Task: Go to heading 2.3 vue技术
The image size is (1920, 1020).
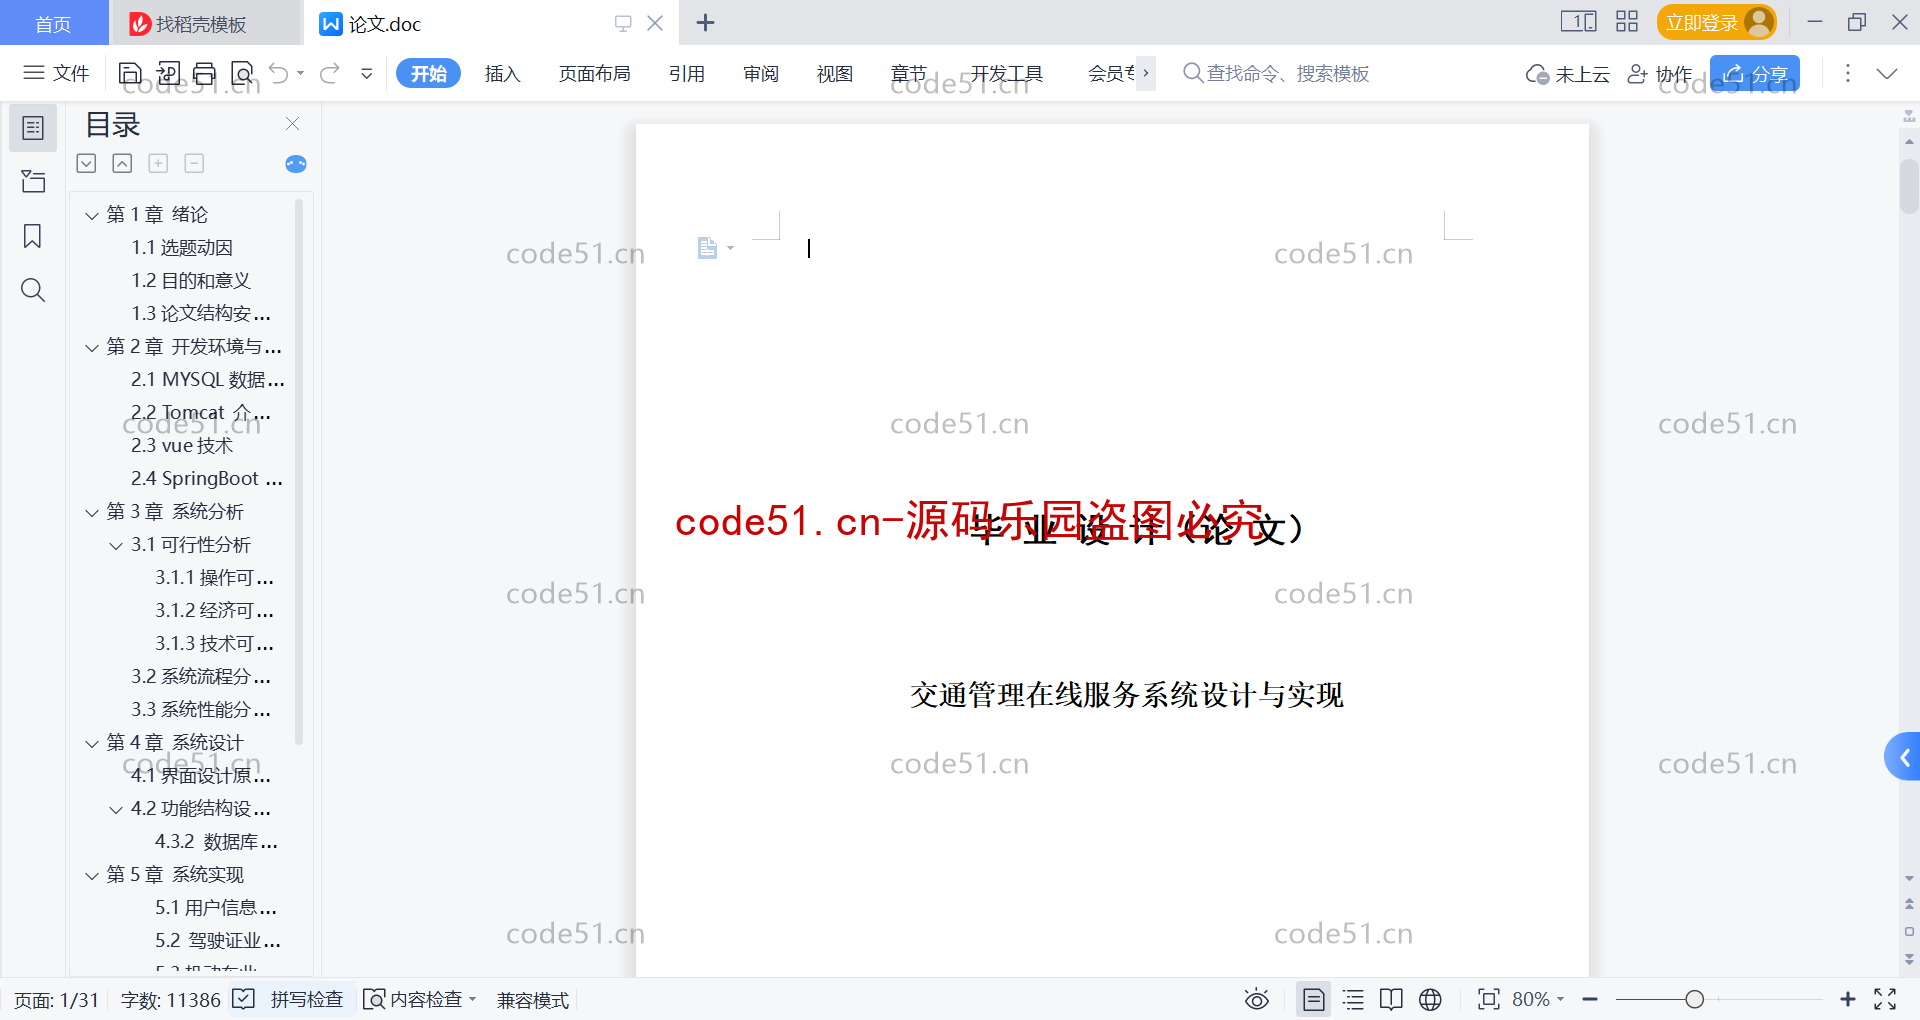Action: 182,445
